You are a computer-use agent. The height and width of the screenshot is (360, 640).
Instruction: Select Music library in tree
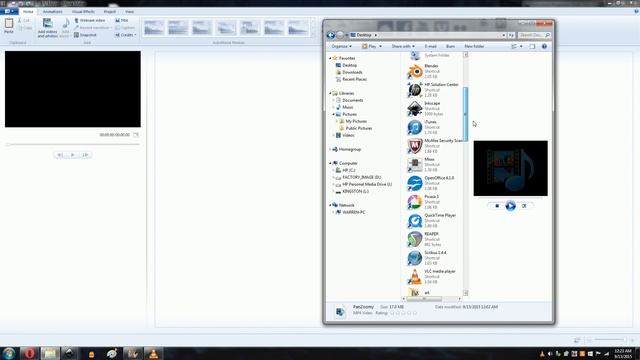coord(344,107)
